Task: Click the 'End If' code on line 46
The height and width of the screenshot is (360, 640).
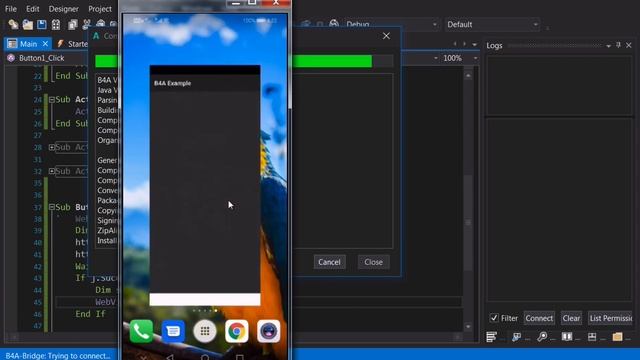Action: point(90,314)
